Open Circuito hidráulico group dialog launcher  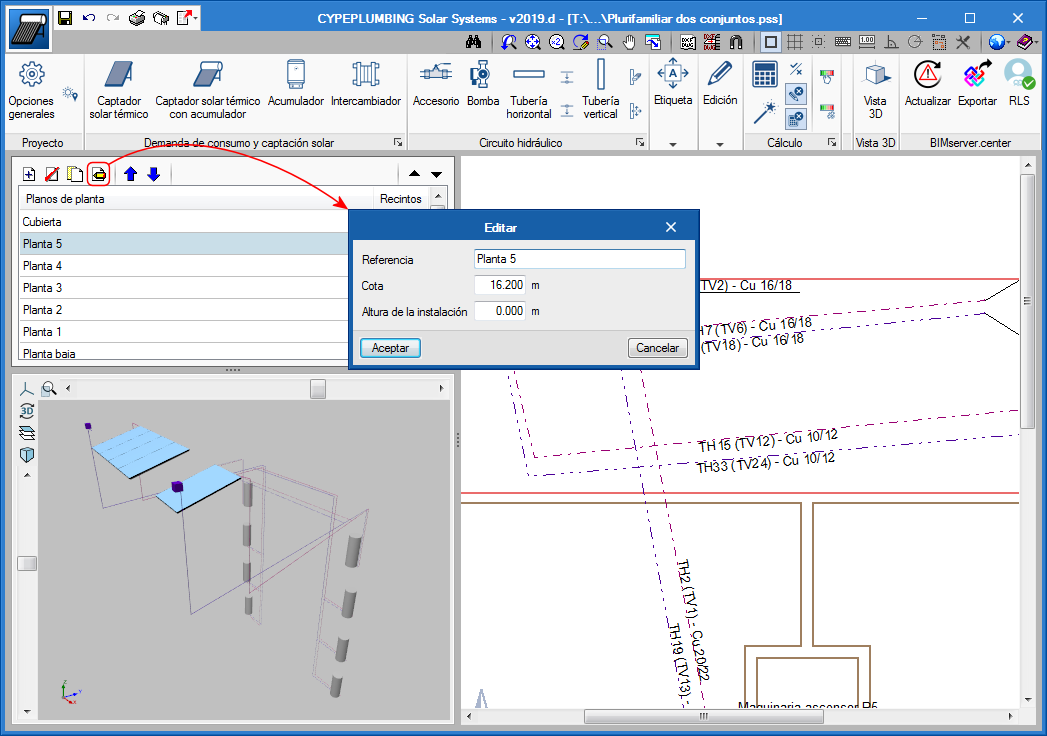tap(640, 142)
